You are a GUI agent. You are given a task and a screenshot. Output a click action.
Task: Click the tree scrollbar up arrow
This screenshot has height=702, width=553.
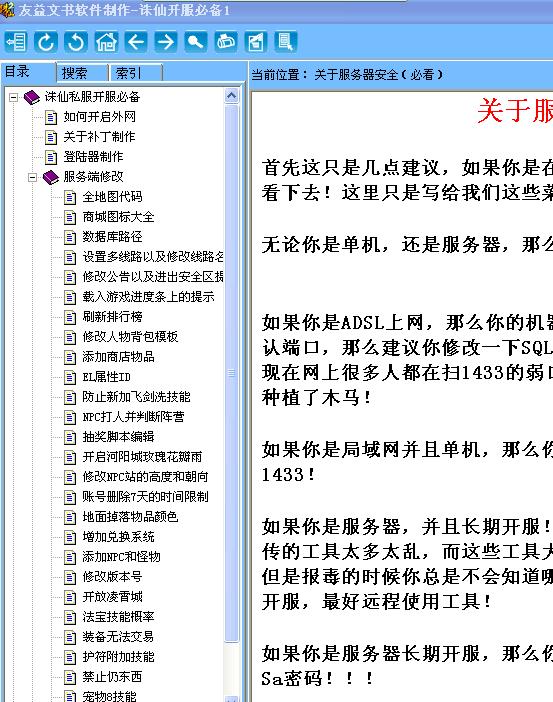point(231,96)
